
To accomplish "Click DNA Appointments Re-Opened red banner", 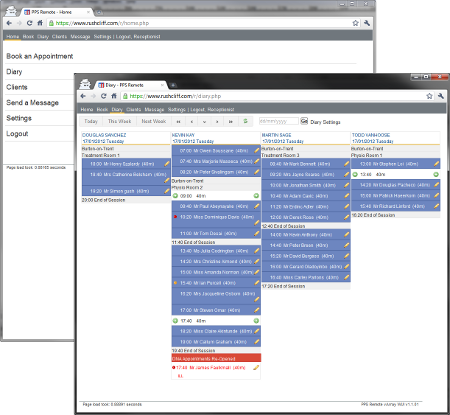I will pos(216,359).
